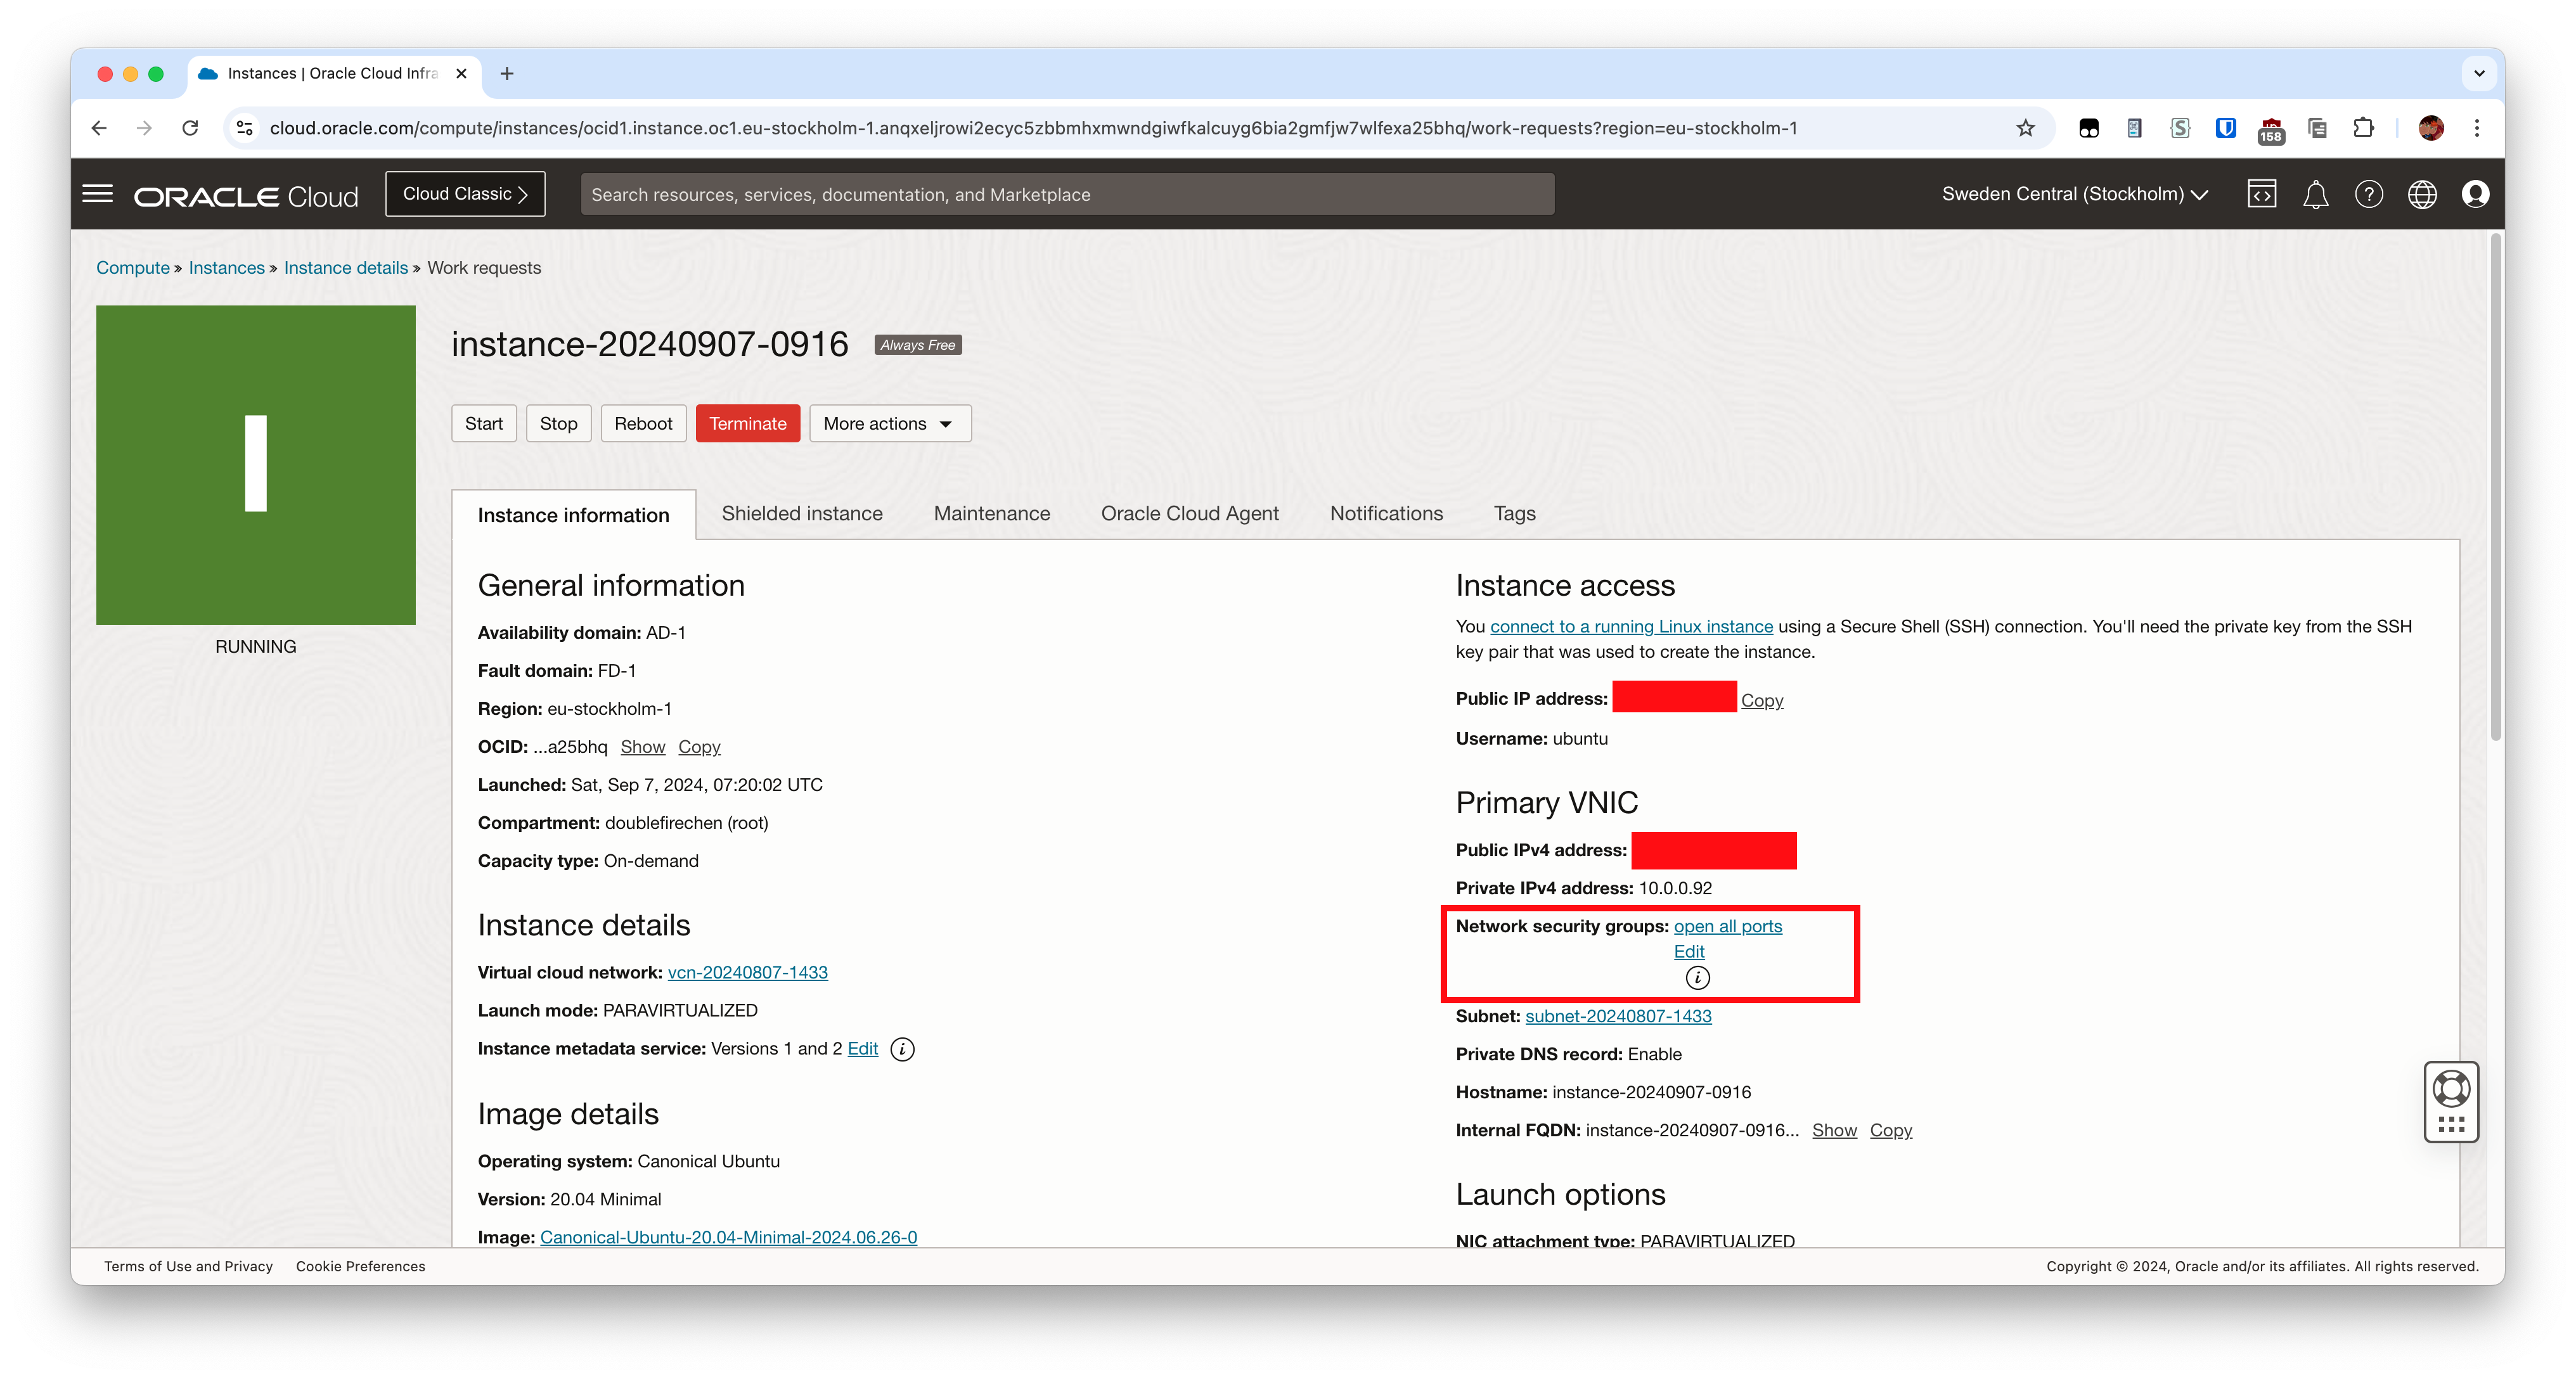Switch to the Shielded instance tab

point(802,514)
